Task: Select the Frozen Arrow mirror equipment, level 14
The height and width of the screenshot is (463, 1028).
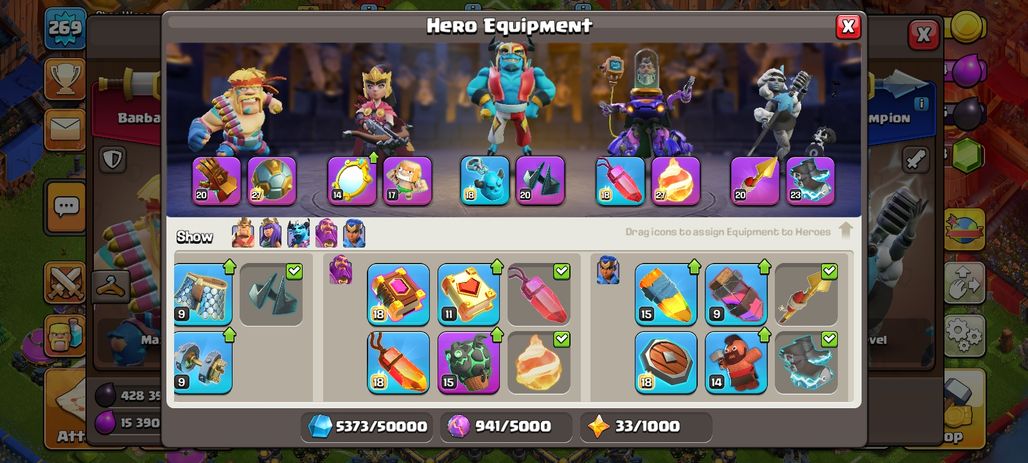Action: click(351, 180)
